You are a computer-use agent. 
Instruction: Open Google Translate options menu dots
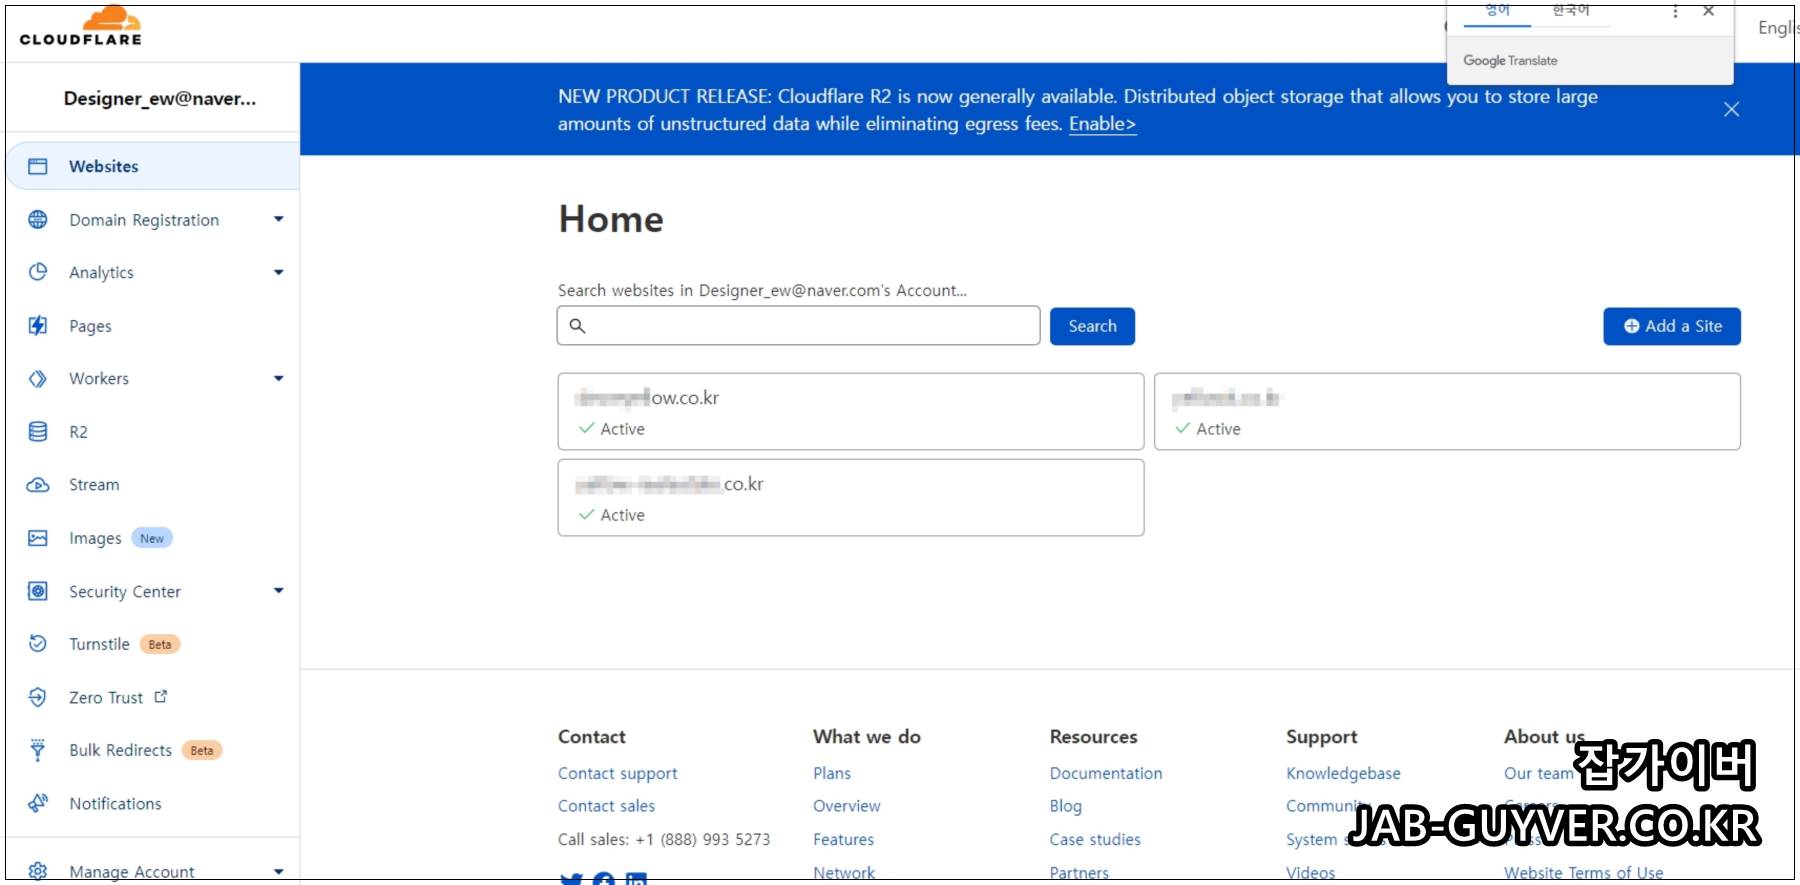click(1675, 12)
